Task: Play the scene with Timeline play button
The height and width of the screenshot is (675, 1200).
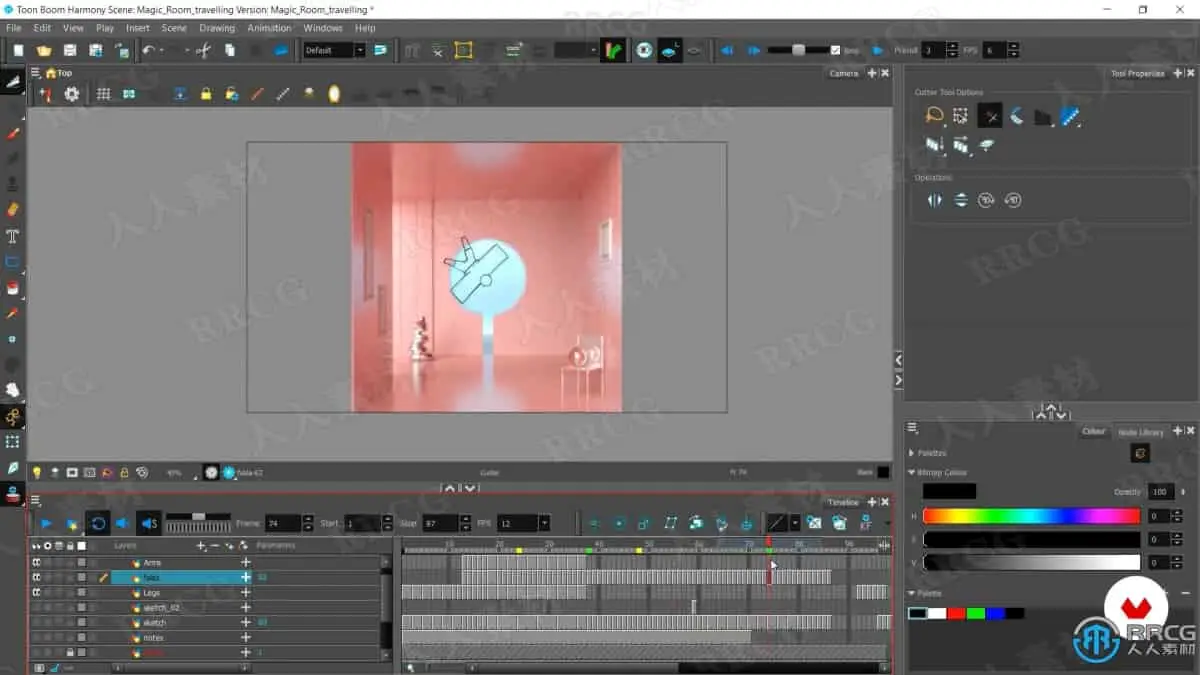Action: [47, 523]
